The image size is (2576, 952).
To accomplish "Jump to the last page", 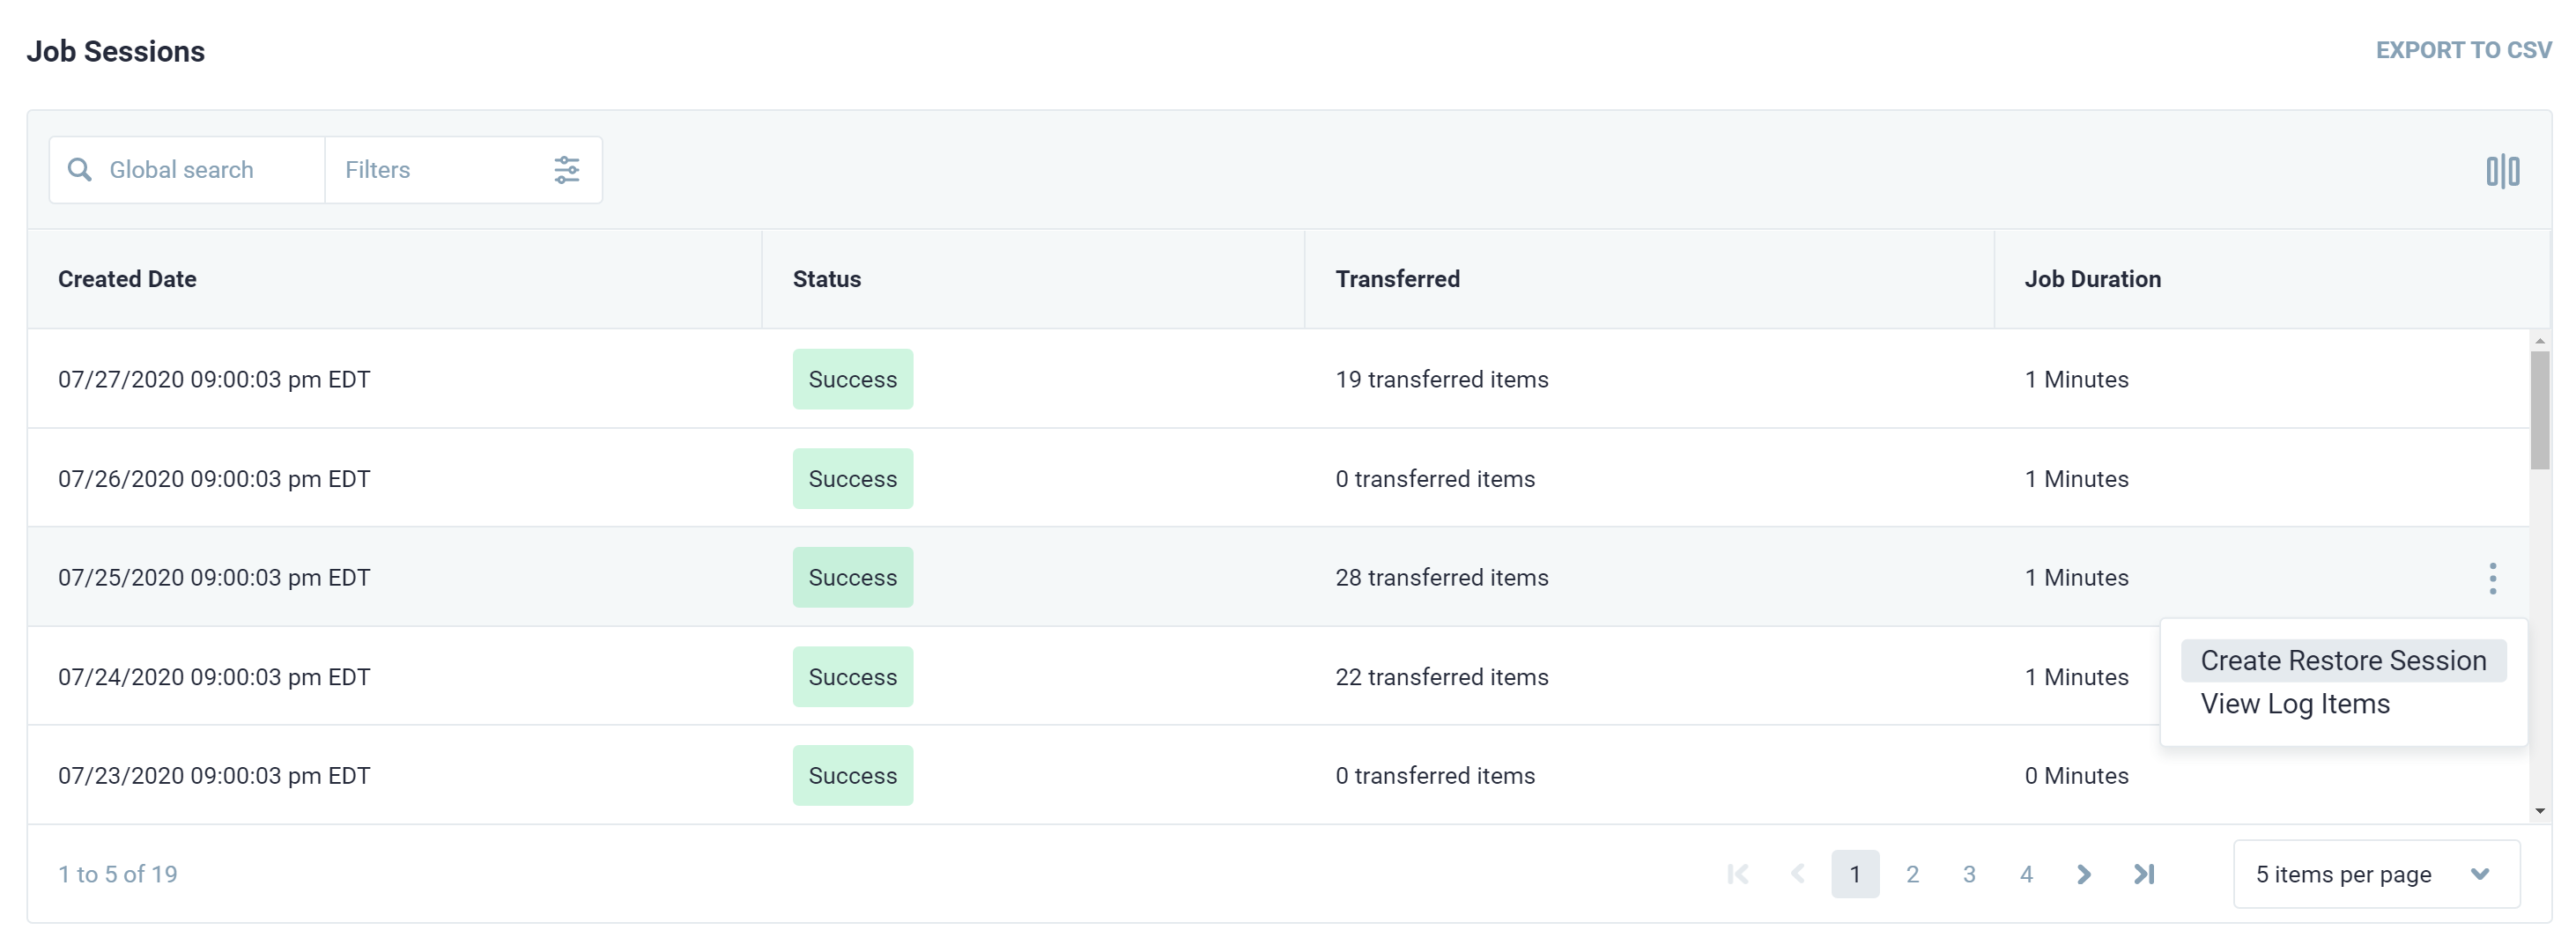I will [2143, 875].
